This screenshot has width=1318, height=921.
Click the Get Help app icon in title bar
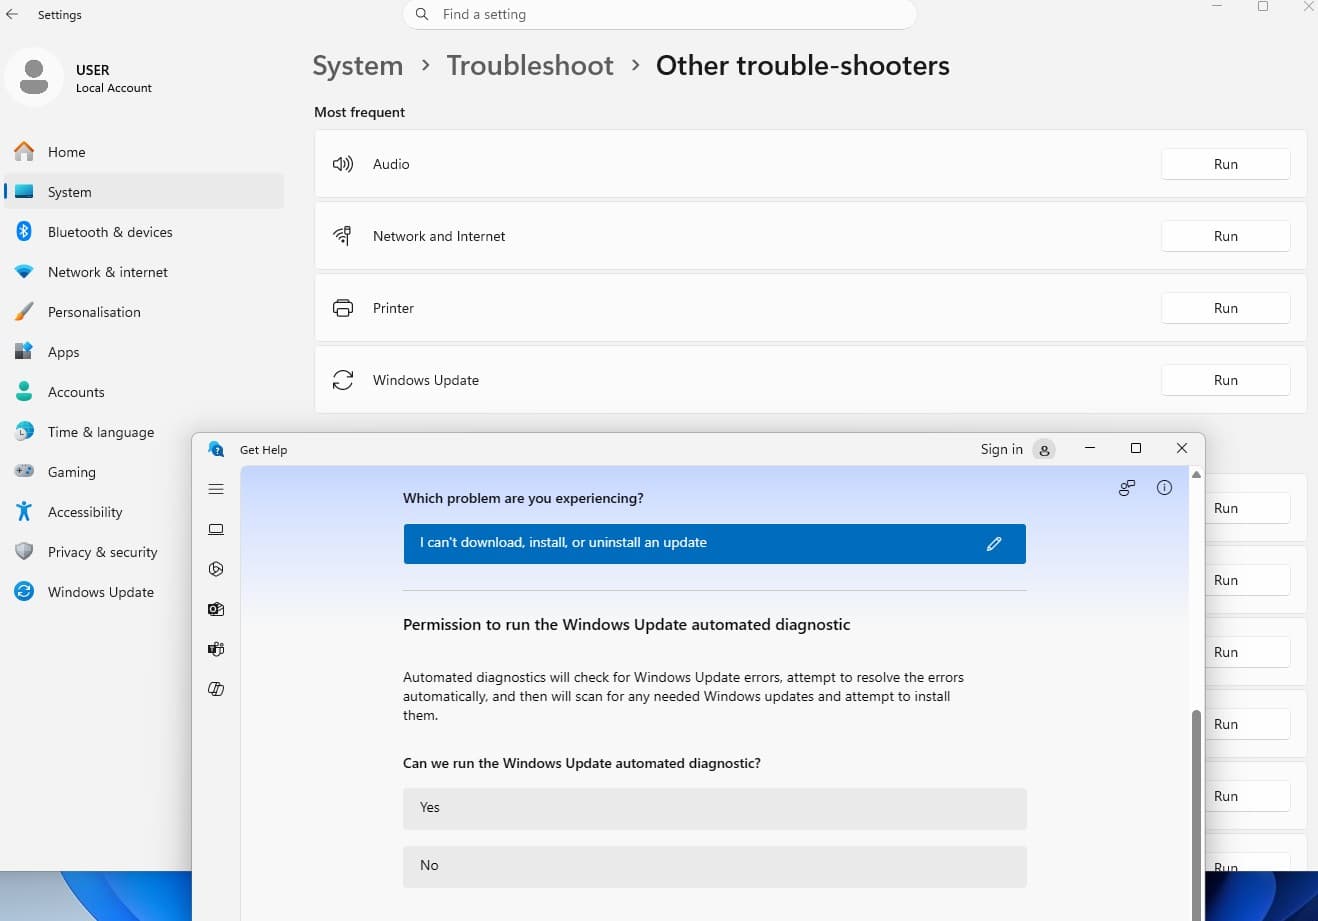[216, 449]
